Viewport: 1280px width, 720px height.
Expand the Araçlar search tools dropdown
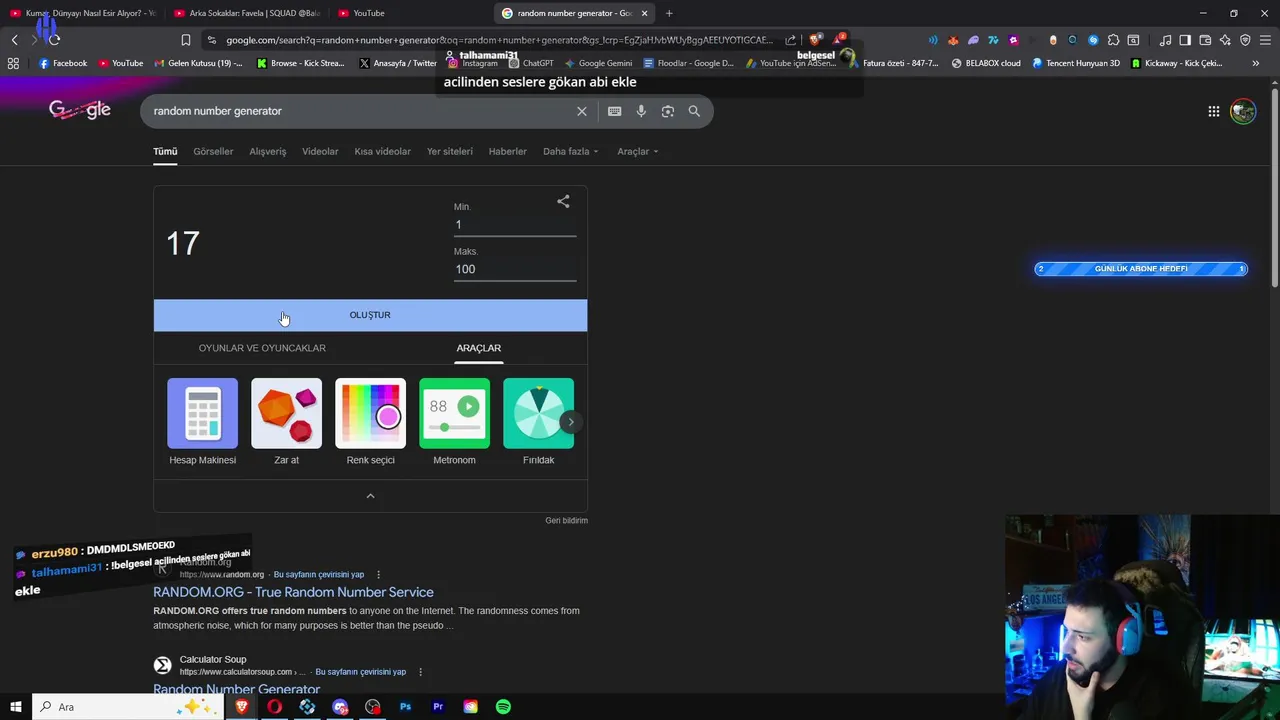(x=638, y=151)
